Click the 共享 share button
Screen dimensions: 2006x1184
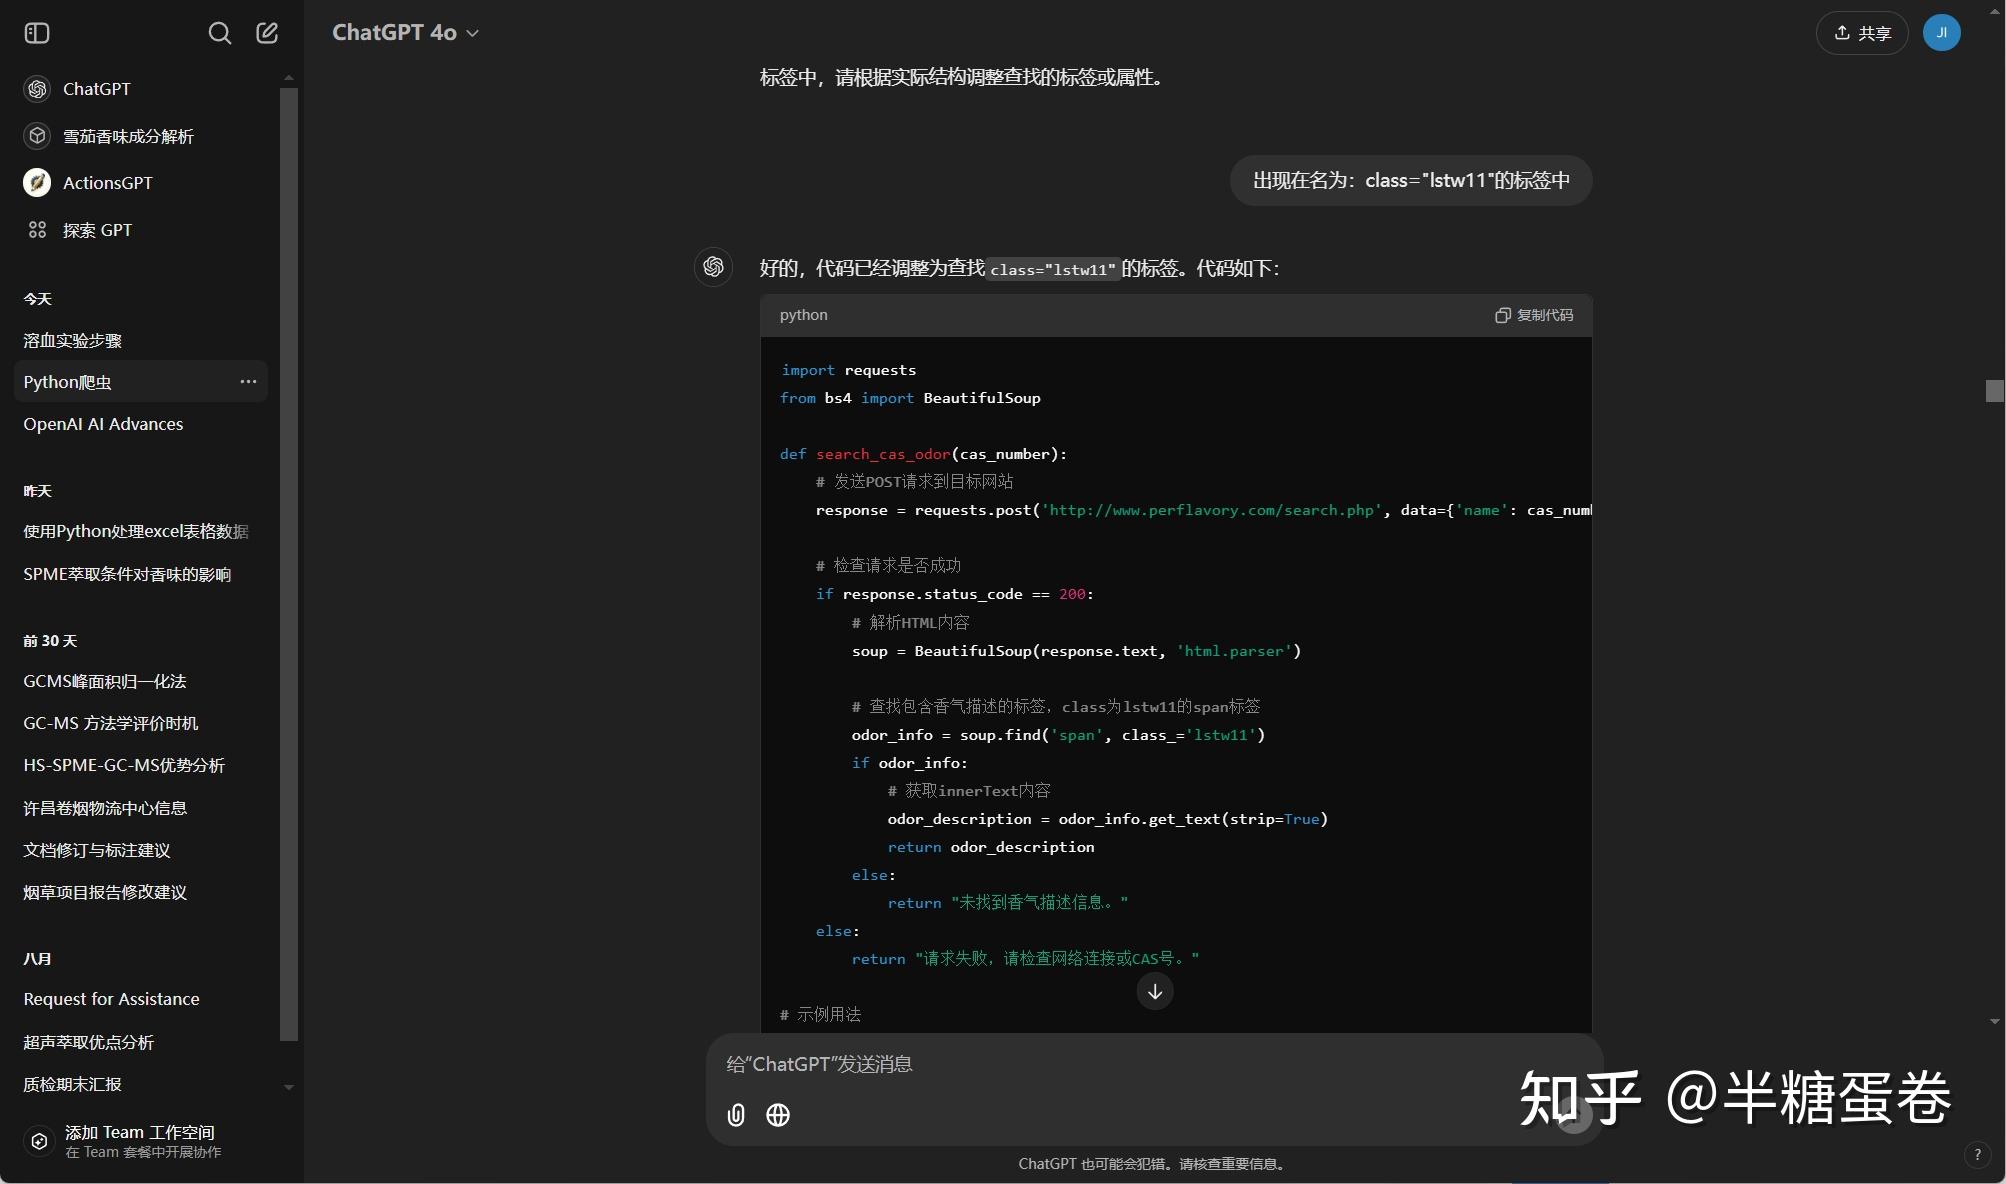click(1860, 32)
